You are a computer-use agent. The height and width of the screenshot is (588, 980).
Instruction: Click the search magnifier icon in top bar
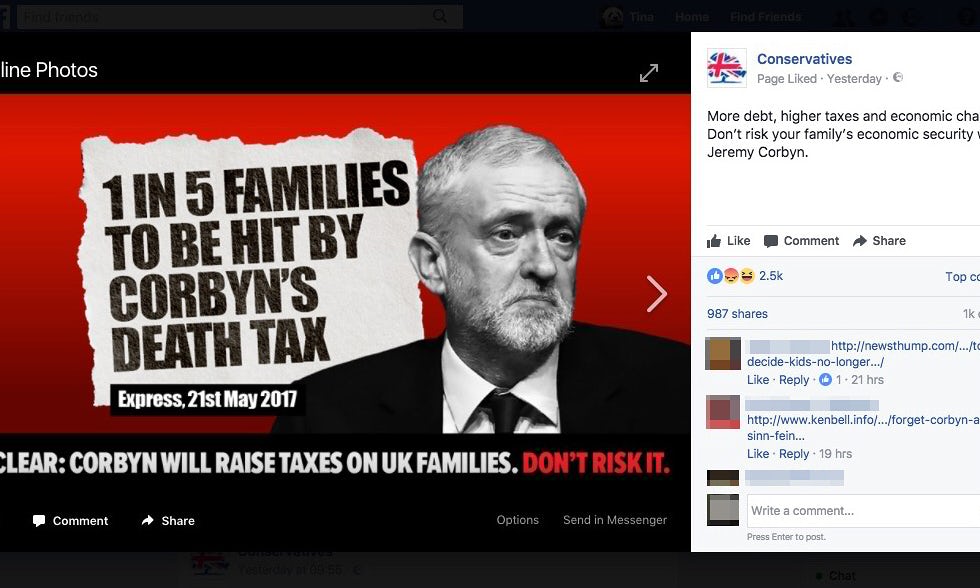pyautogui.click(x=440, y=16)
